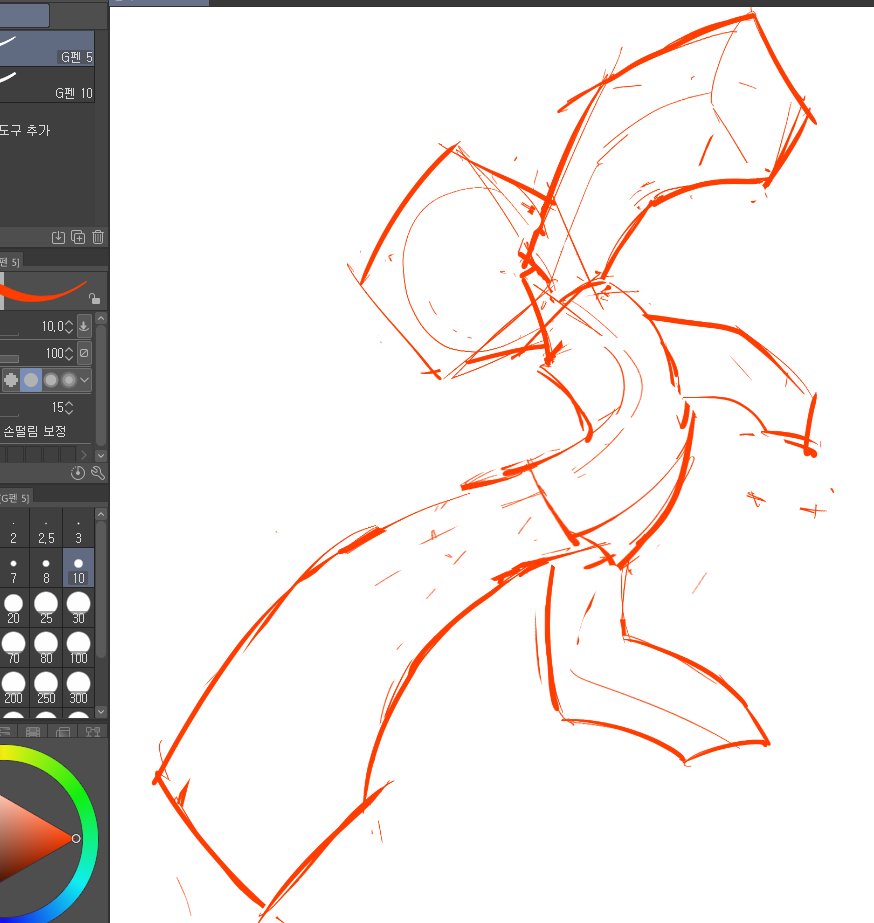Switch to color set tab icon
Viewport: 874px width, 923px height.
click(x=33, y=732)
